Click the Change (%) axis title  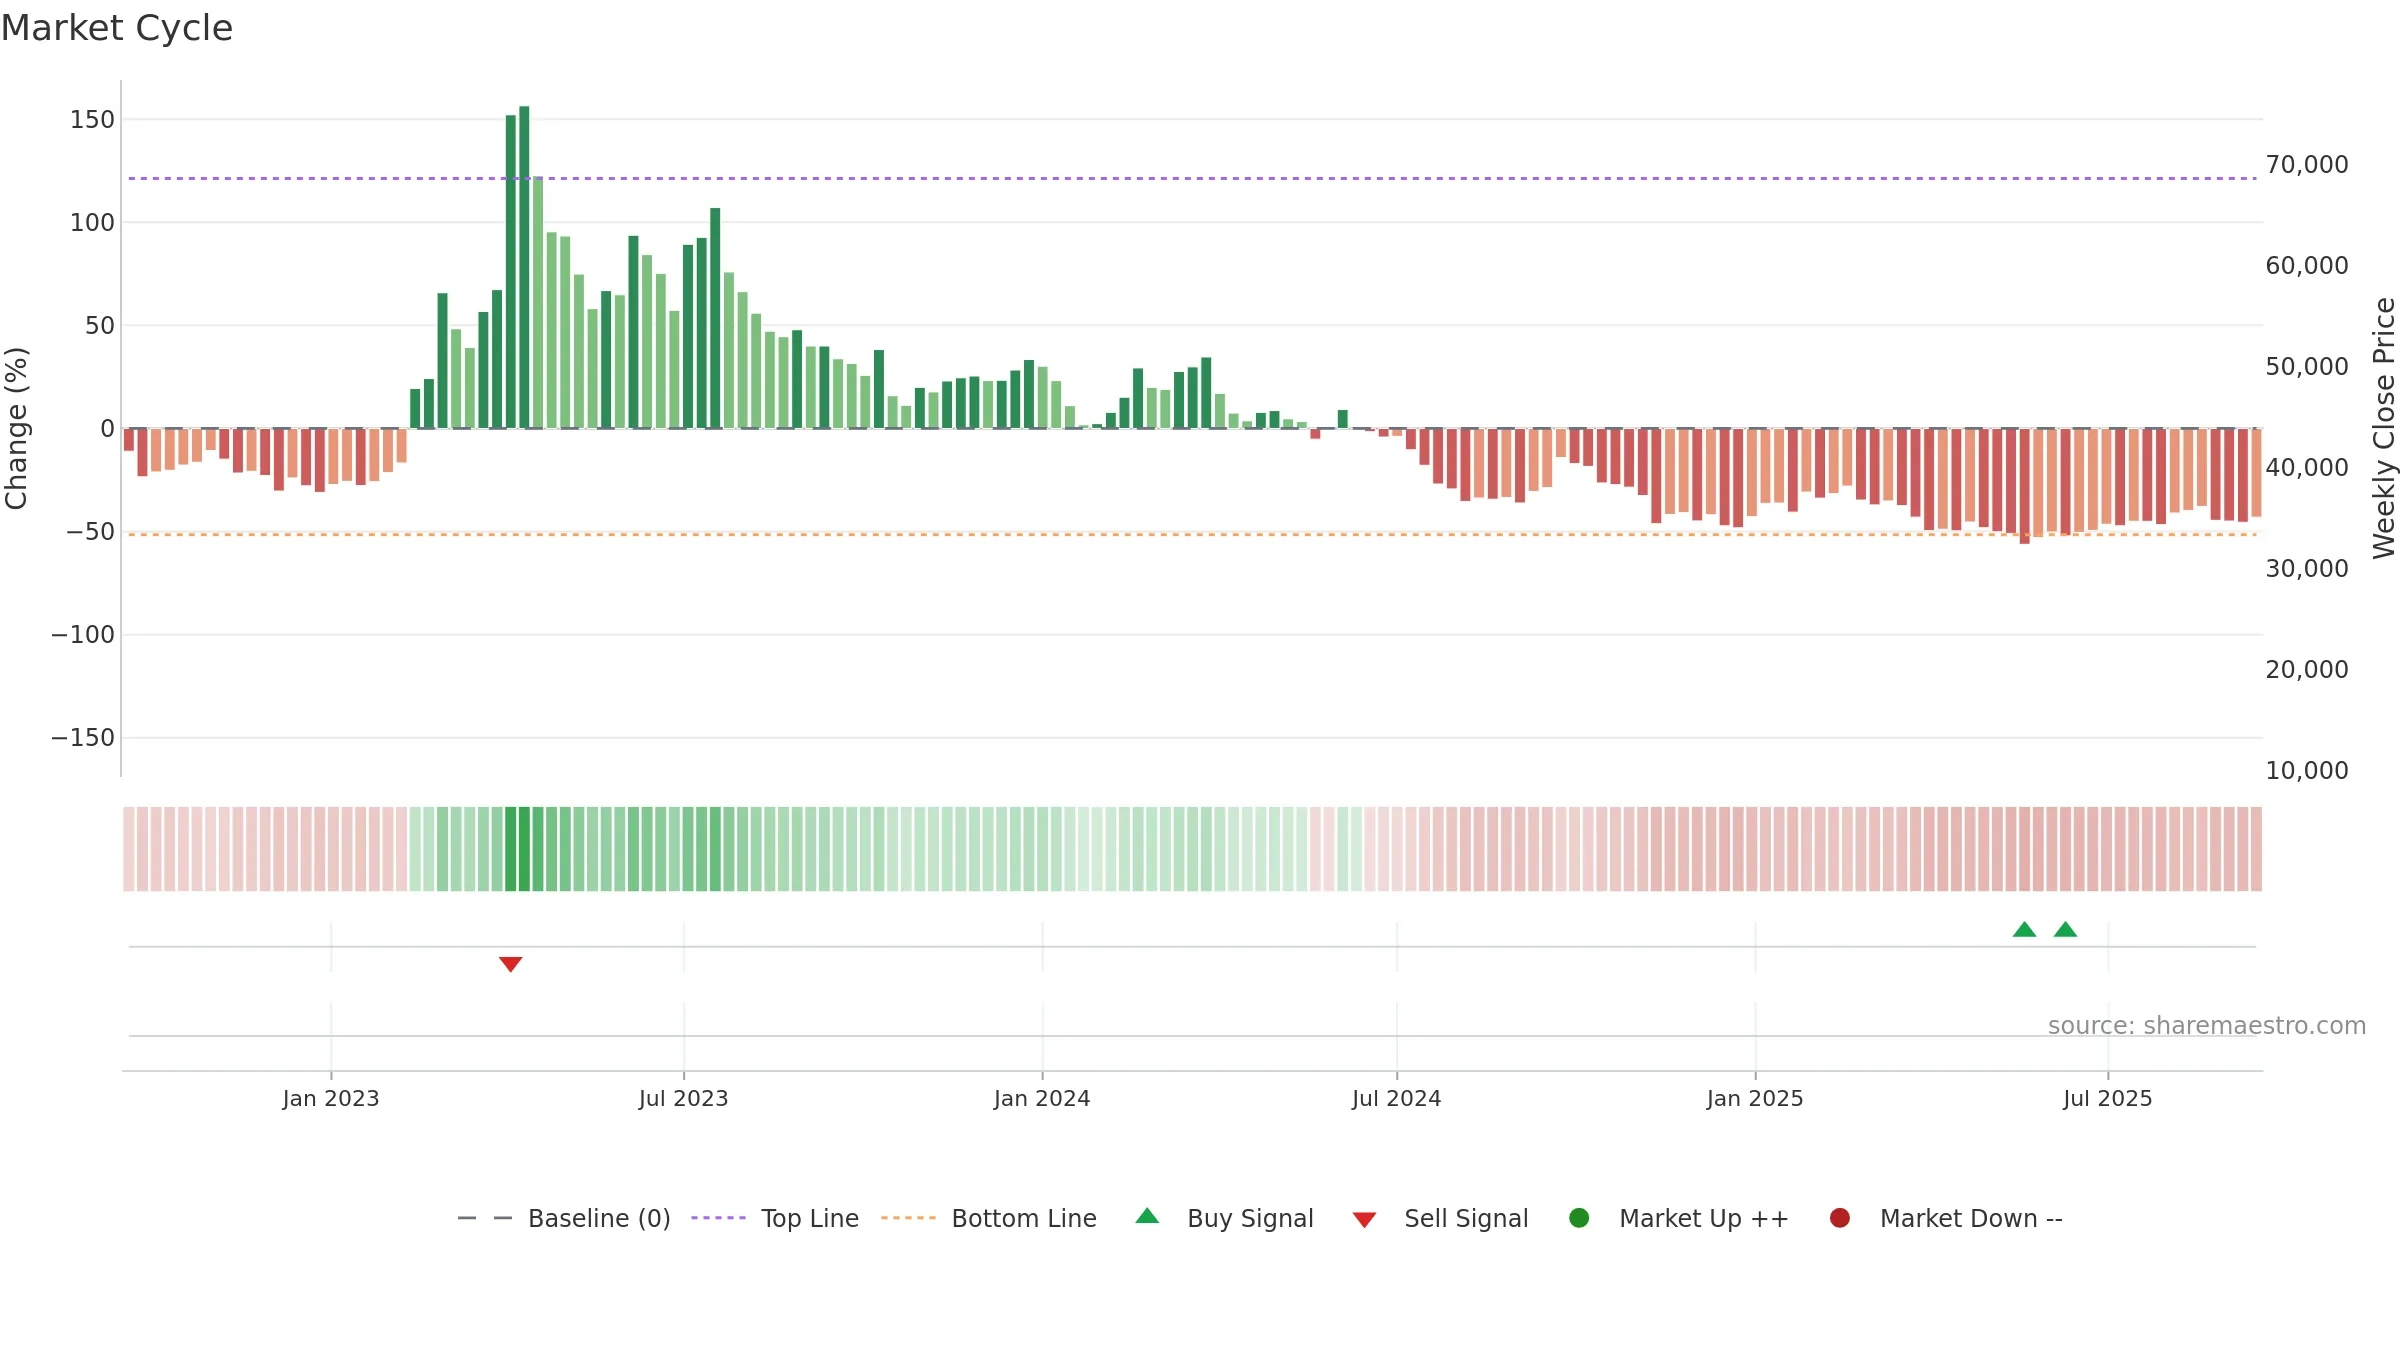click(16, 428)
